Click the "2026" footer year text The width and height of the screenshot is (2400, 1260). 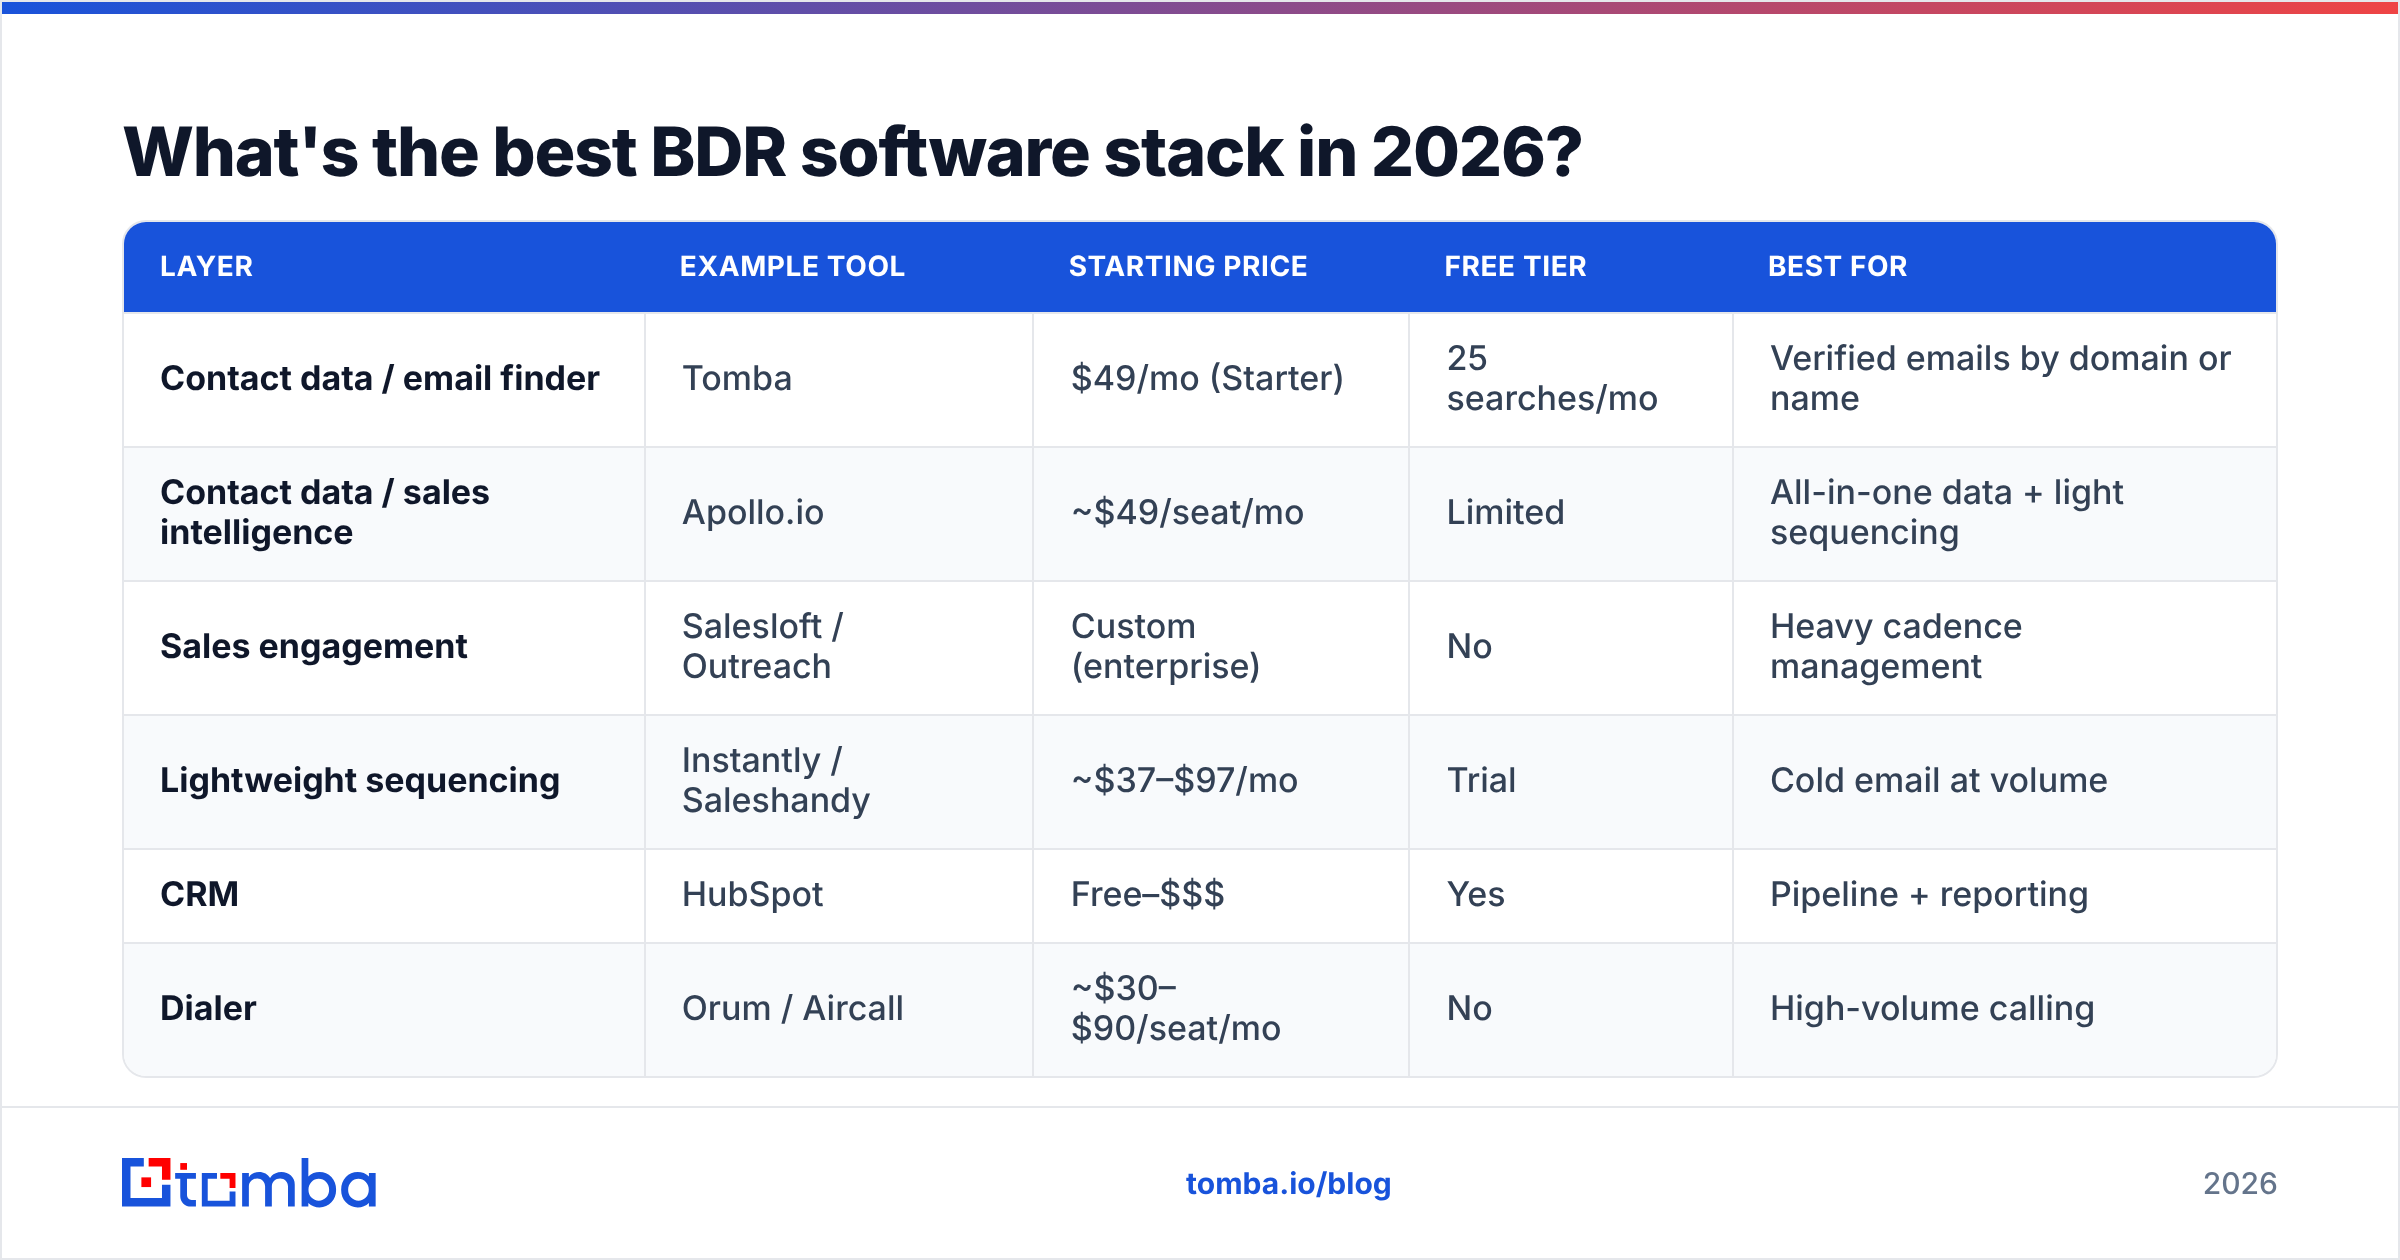pyautogui.click(x=2240, y=1184)
